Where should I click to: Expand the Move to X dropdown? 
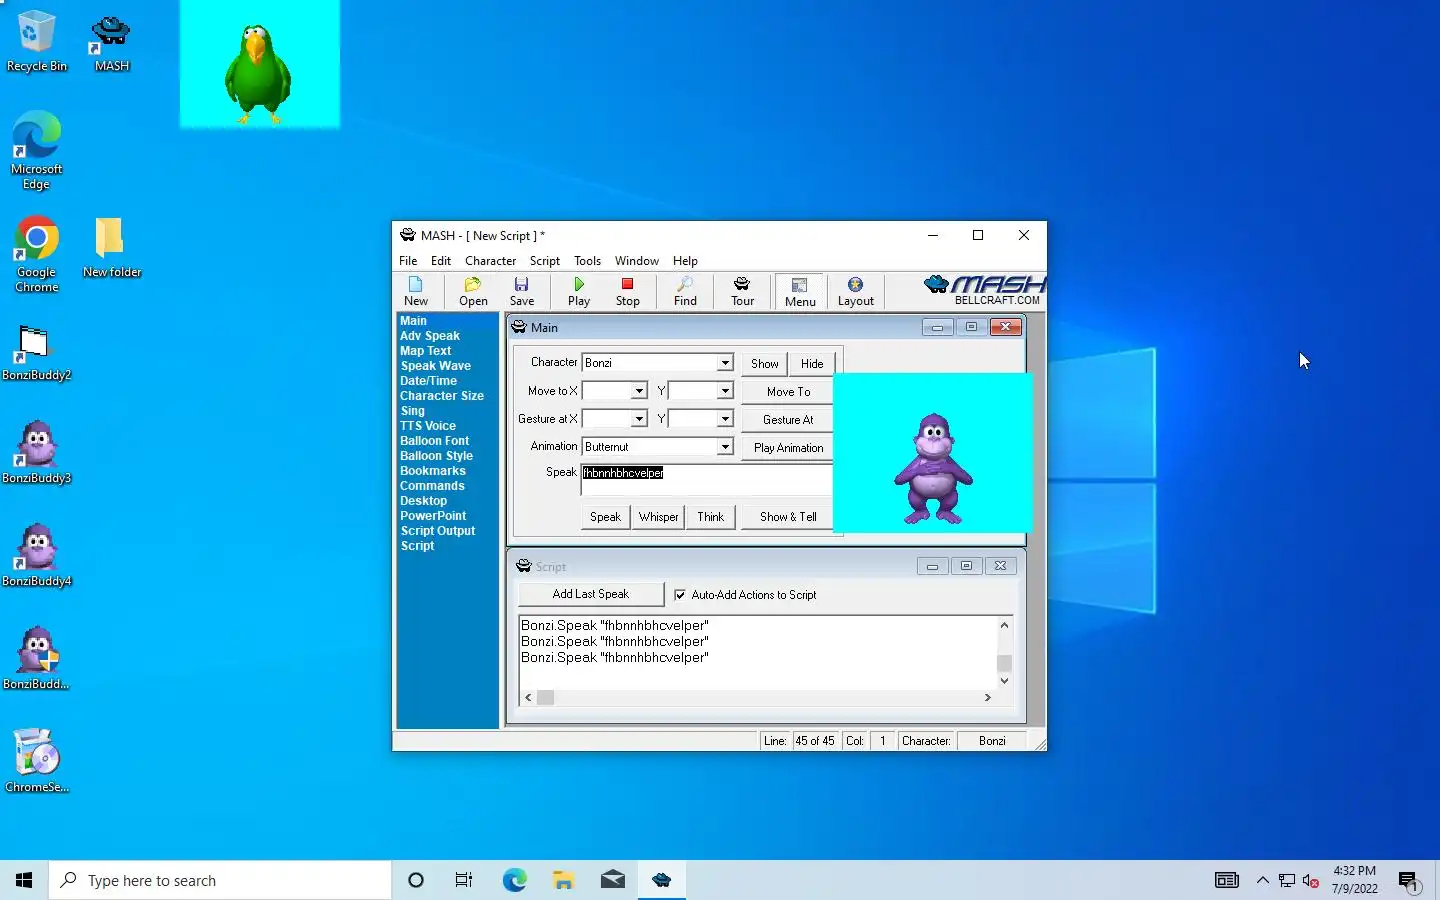(639, 391)
